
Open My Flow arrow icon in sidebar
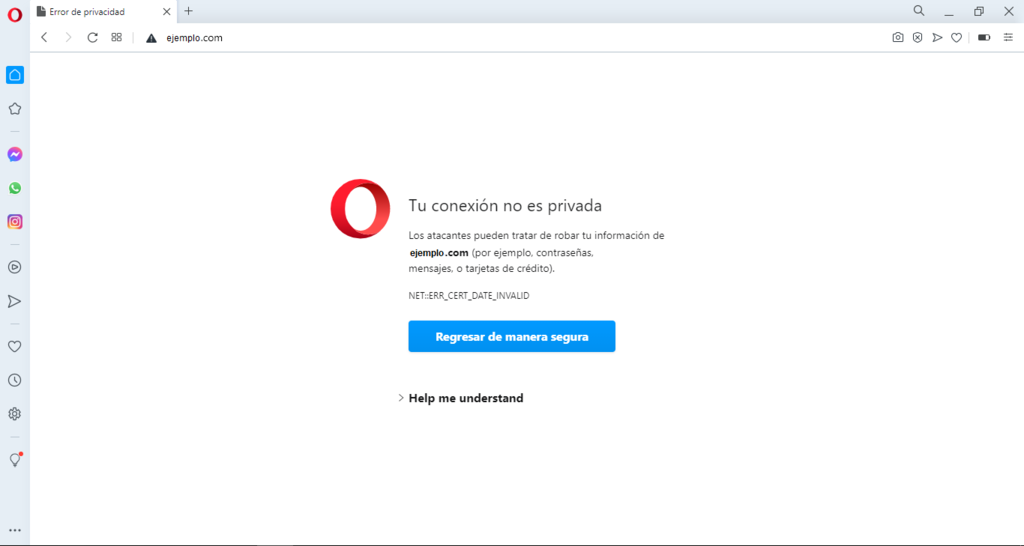click(14, 301)
